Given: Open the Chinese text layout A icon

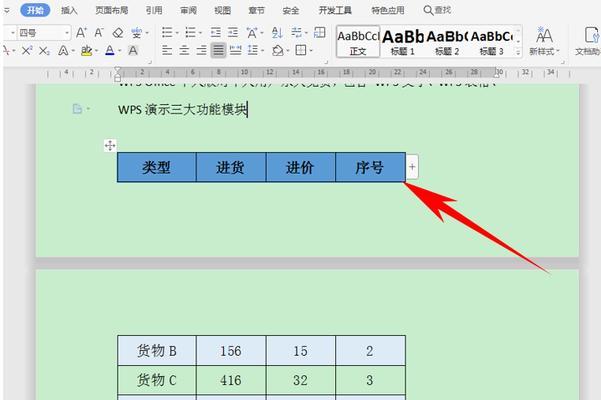Looking at the screenshot, I should tap(252, 33).
